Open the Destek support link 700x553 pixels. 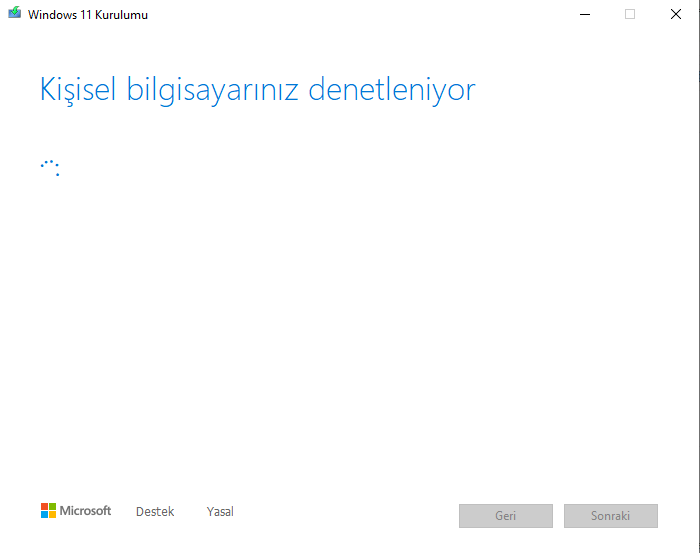point(155,511)
